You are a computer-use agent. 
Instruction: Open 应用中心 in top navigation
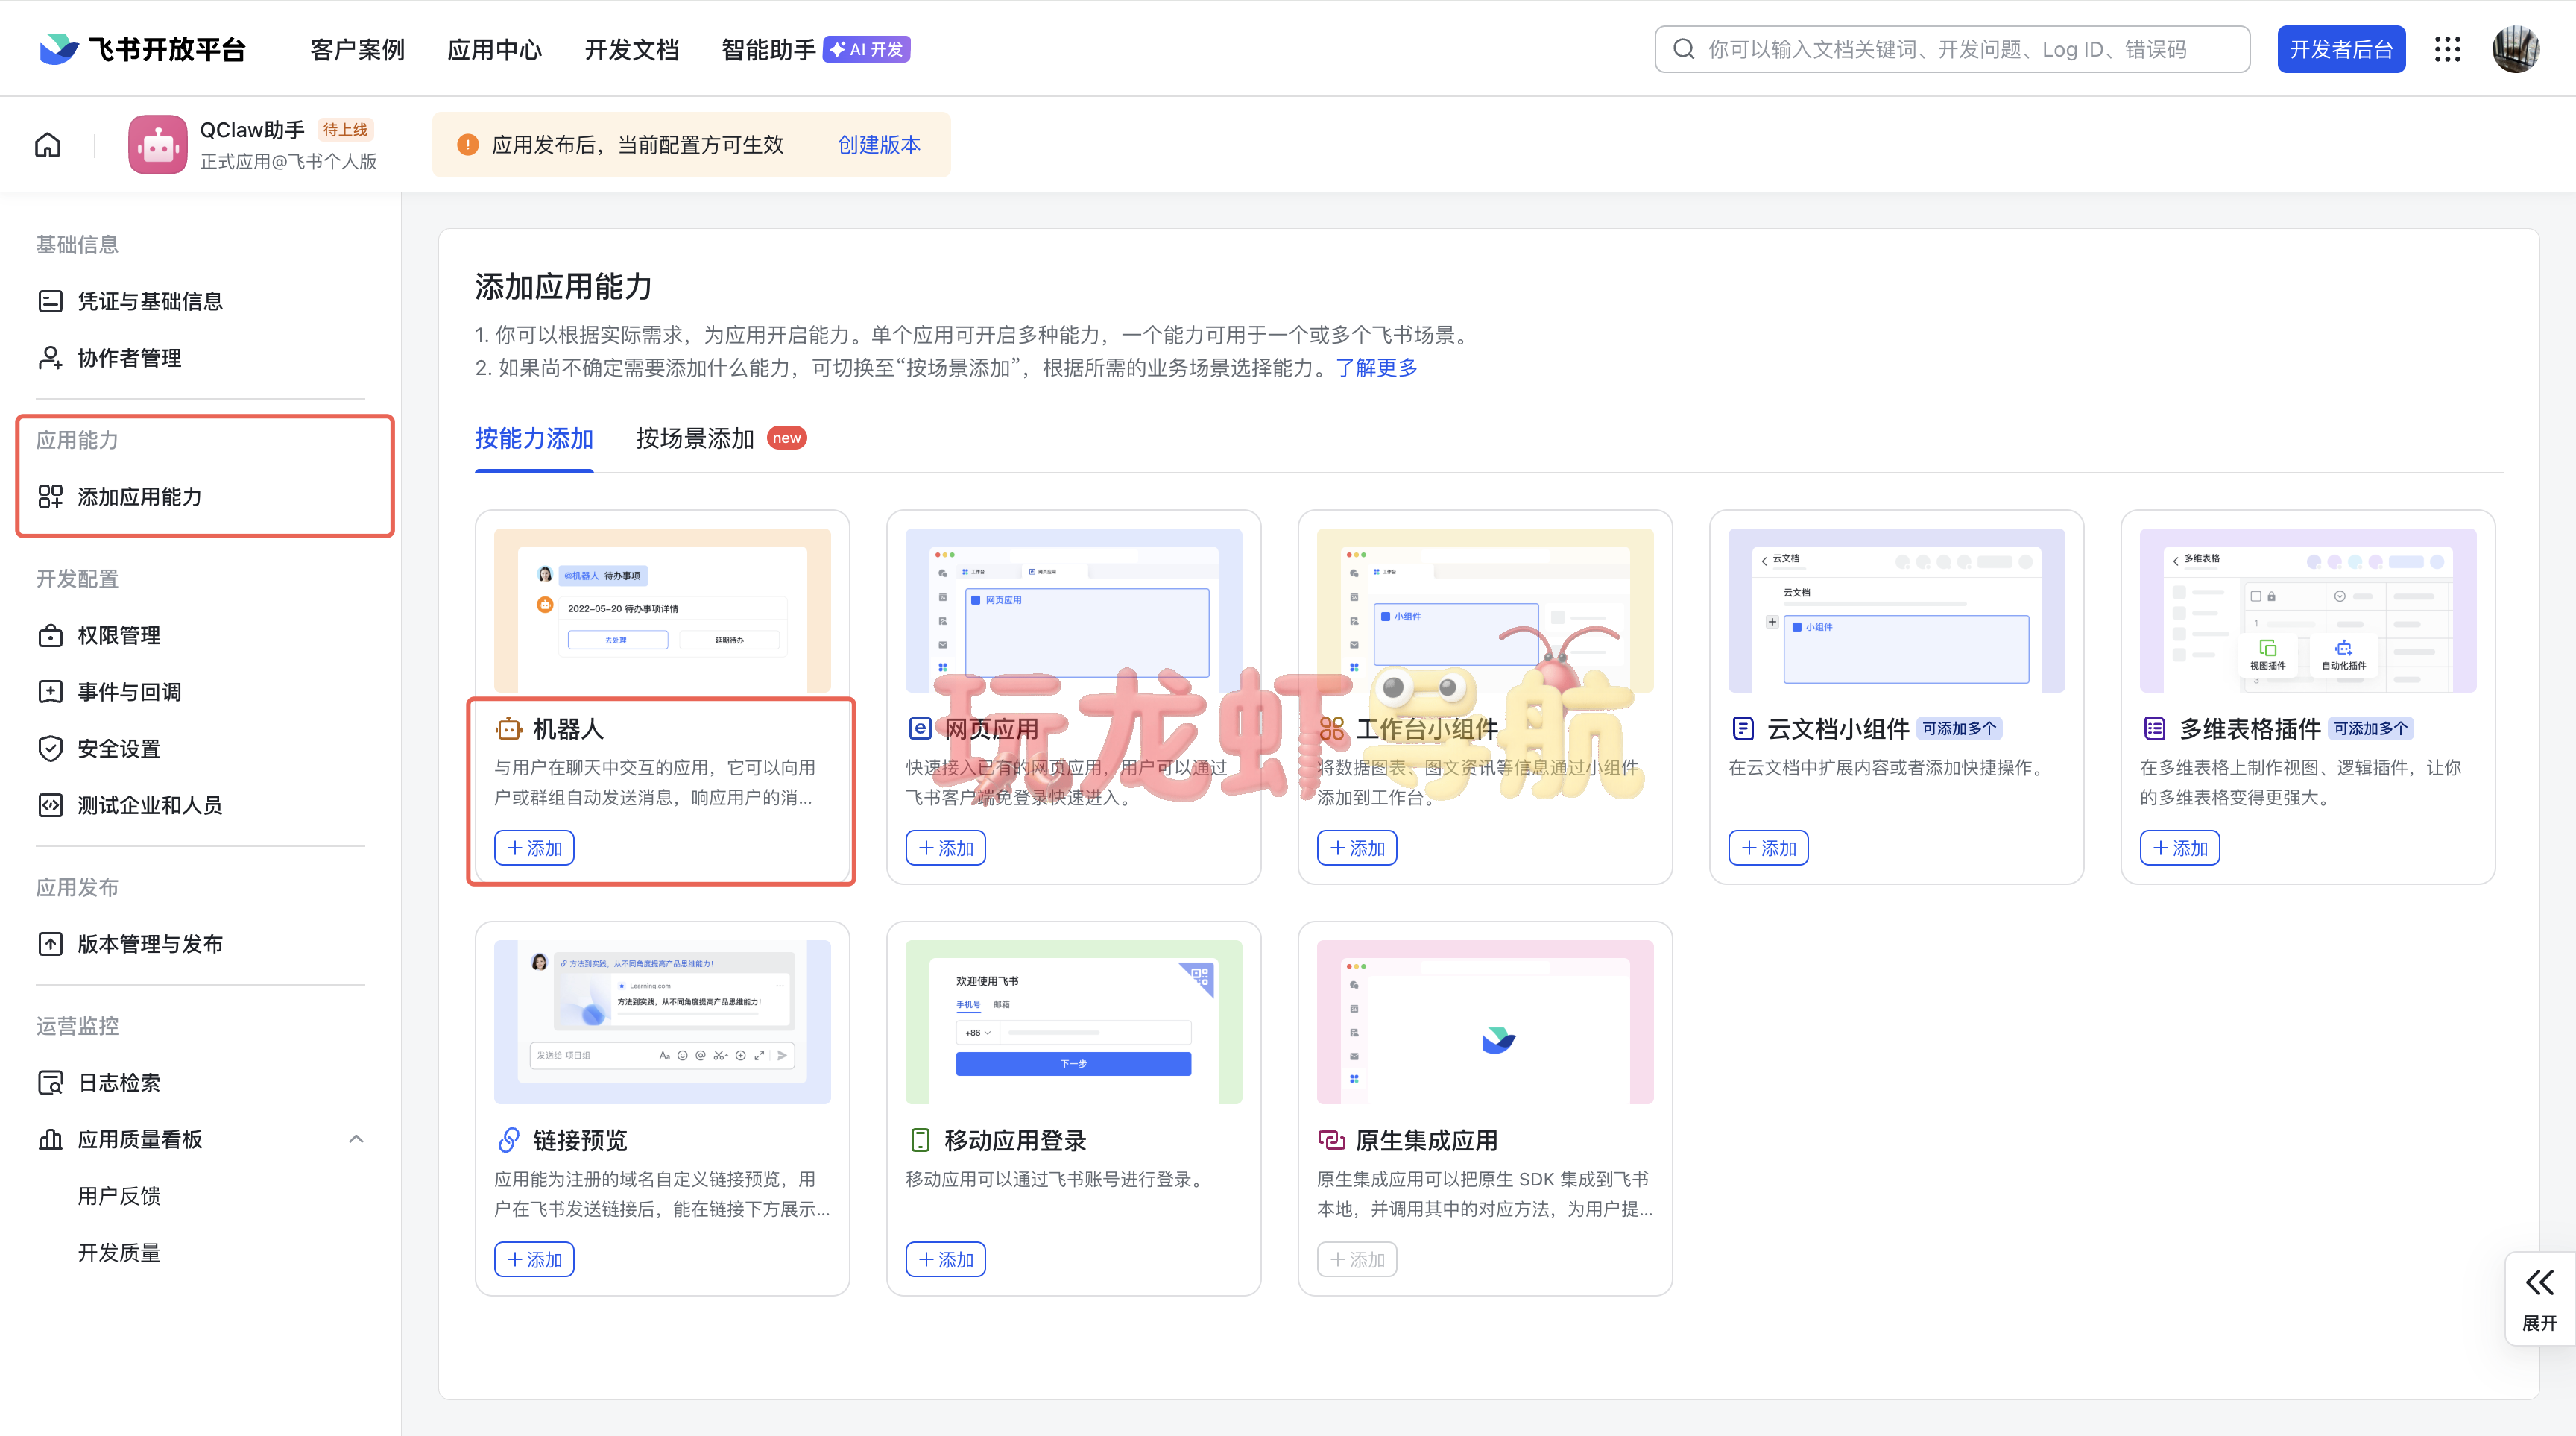click(x=494, y=49)
